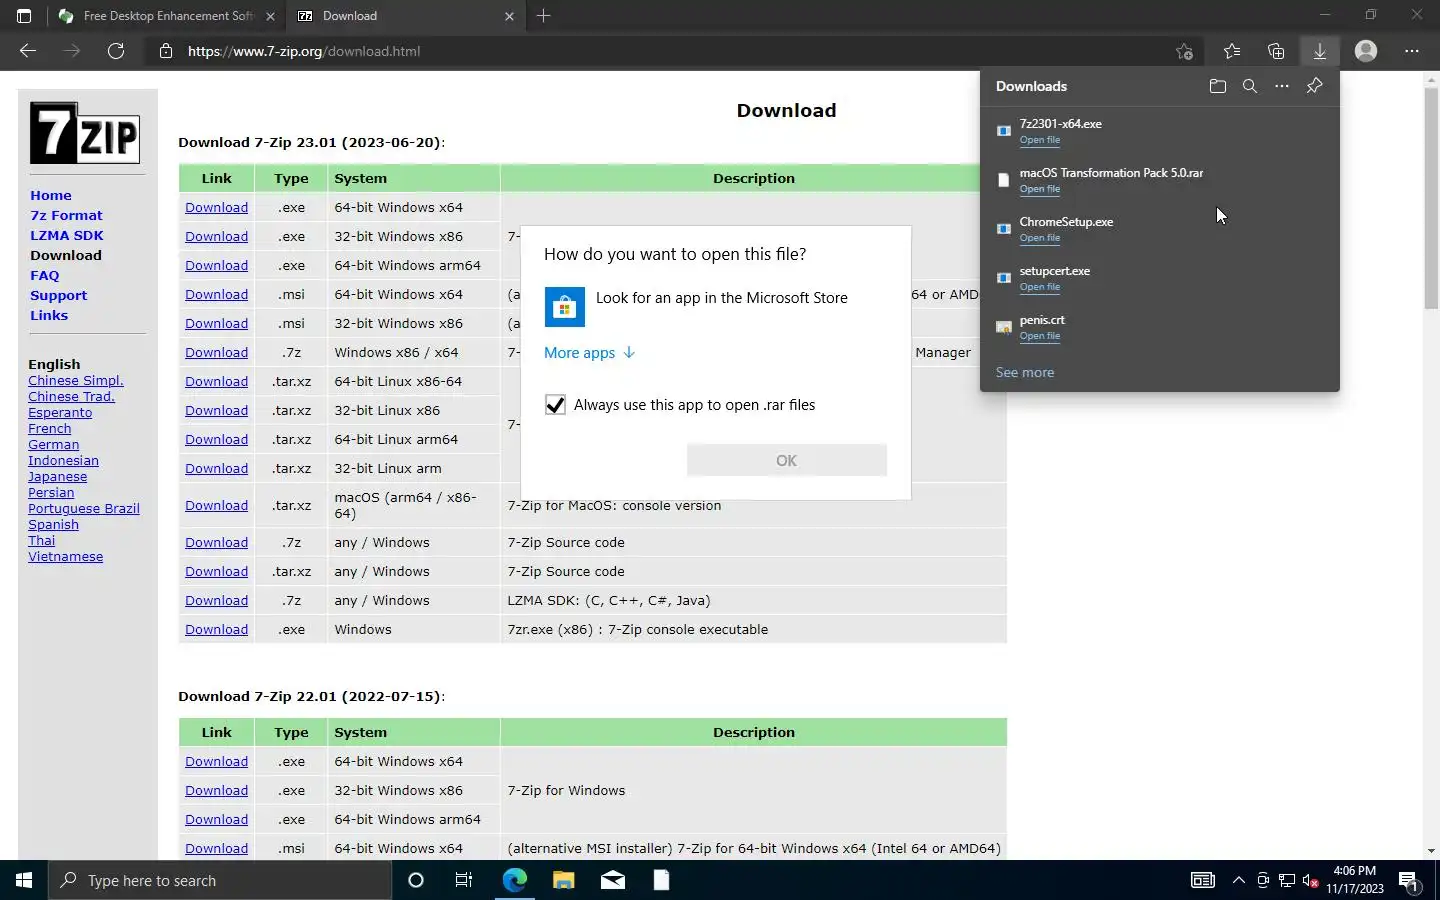The width and height of the screenshot is (1440, 900).
Task: Toggle the Downloads toolbar icon
Action: (1320, 51)
